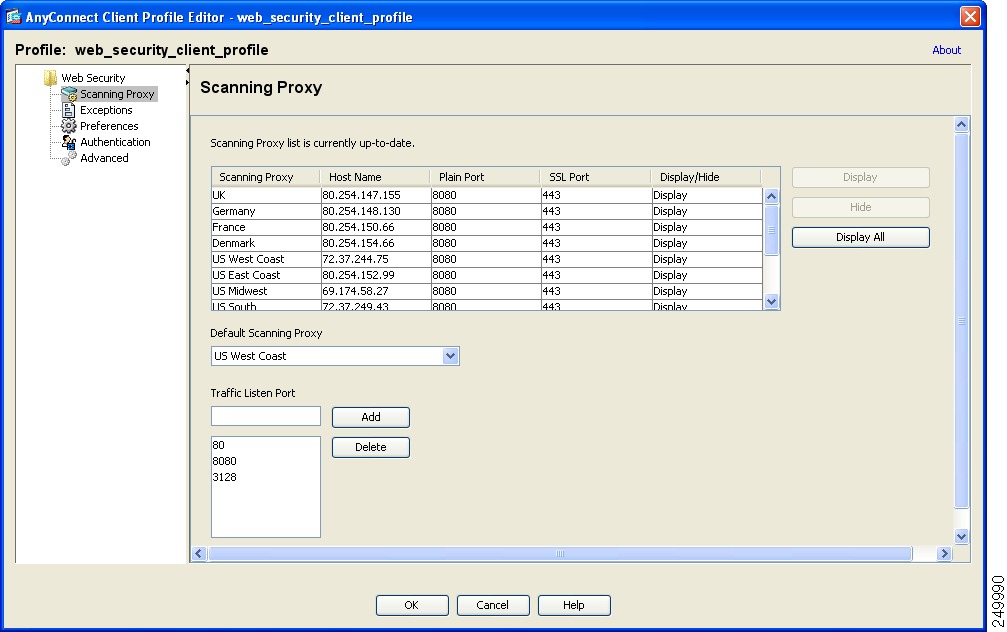Image resolution: width=1007 pixels, height=632 pixels.
Task: Click horizontal scroll right arrow
Action: pos(943,554)
